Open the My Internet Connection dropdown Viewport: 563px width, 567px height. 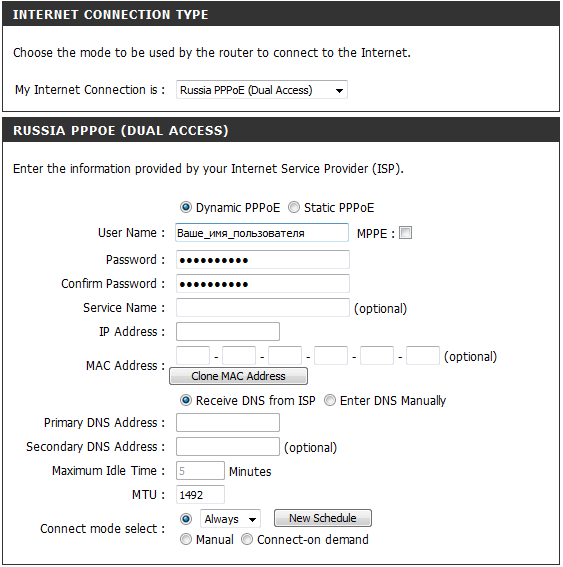pos(261,90)
